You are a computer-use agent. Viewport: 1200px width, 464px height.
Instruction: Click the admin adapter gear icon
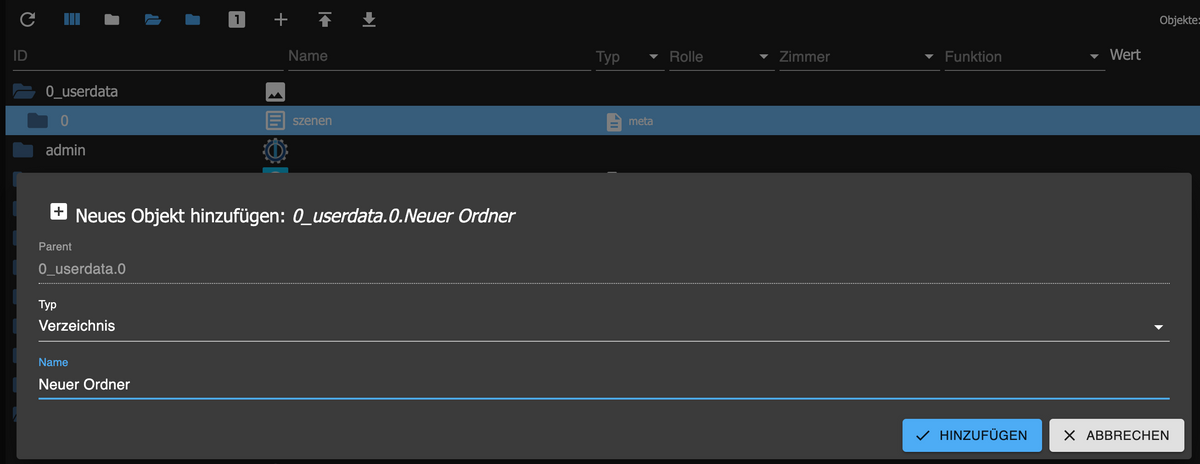coord(275,150)
